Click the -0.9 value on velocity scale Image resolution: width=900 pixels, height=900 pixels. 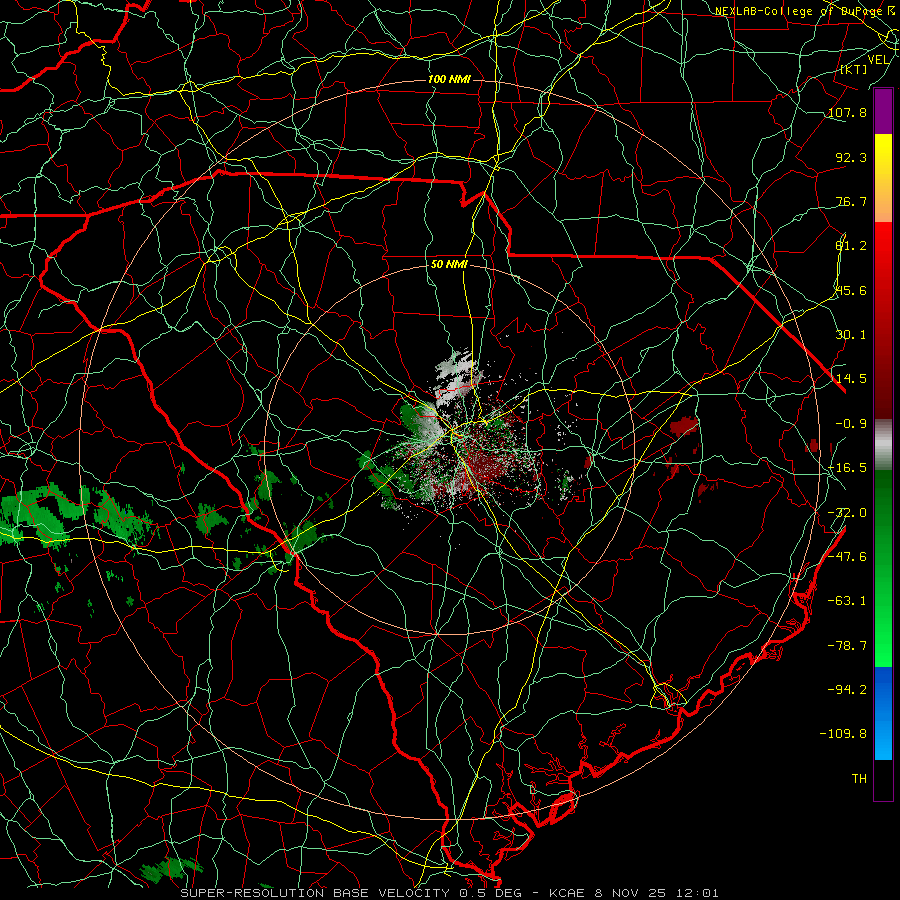[851, 424]
